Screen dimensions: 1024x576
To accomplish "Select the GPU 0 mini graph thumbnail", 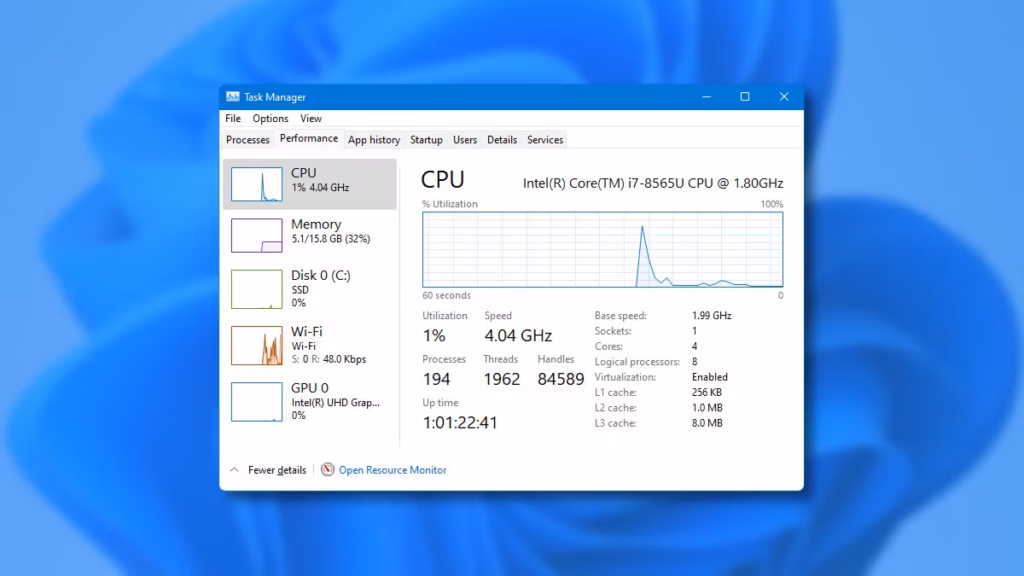I will click(x=257, y=402).
